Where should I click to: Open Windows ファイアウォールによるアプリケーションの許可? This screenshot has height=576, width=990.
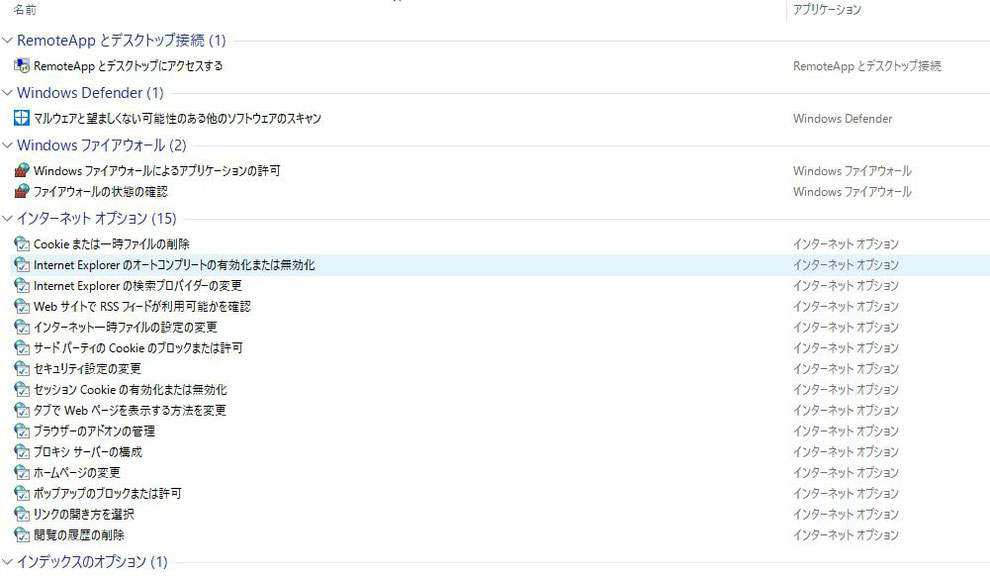[x=157, y=171]
